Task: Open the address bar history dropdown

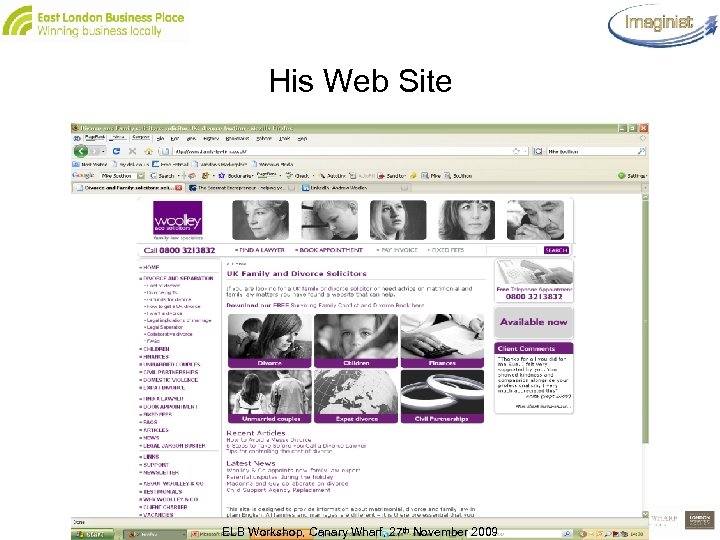Action: [x=526, y=151]
